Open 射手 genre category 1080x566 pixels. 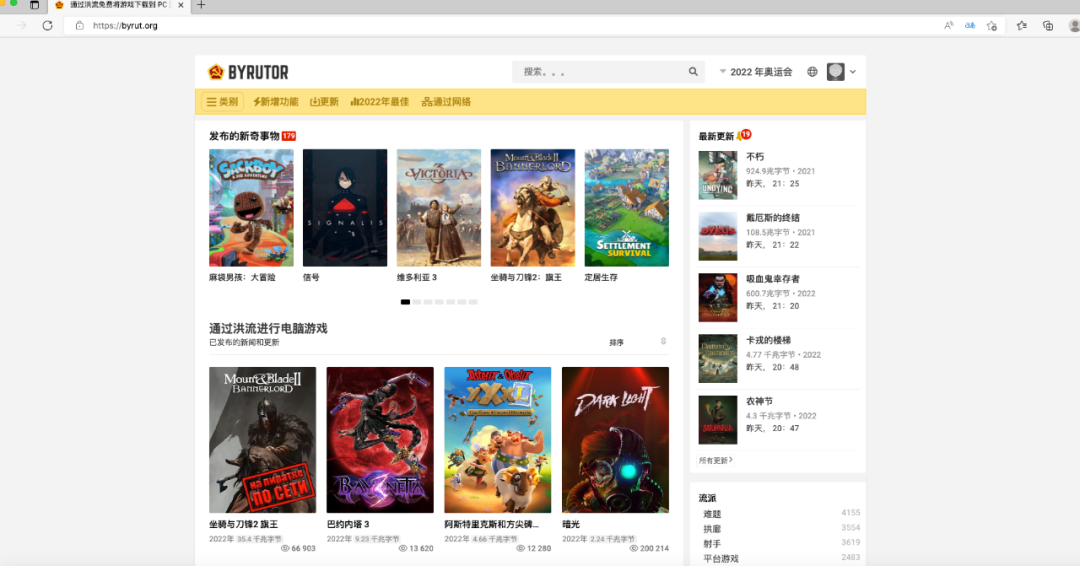tap(712, 543)
